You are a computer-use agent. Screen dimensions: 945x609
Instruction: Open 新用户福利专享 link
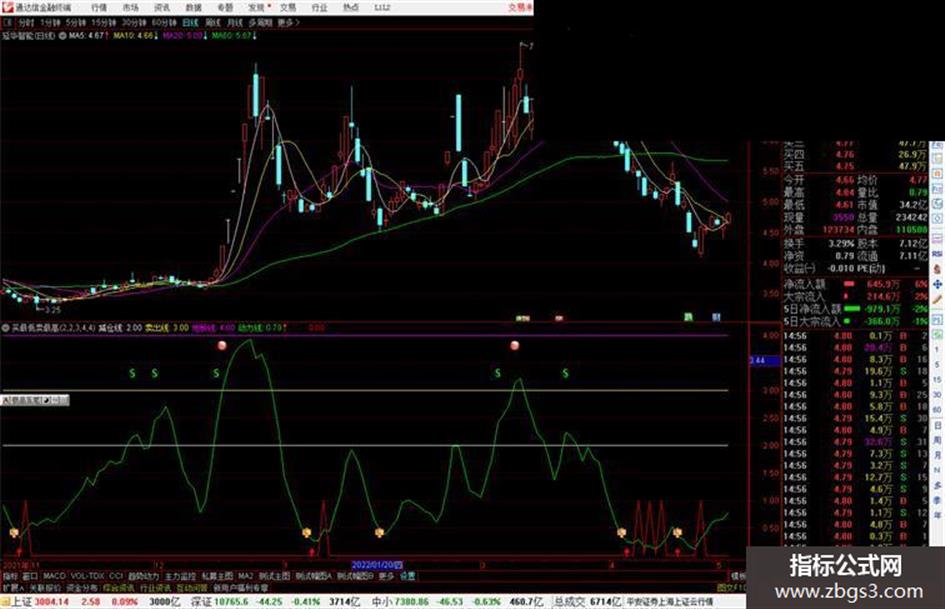pyautogui.click(x=240, y=587)
